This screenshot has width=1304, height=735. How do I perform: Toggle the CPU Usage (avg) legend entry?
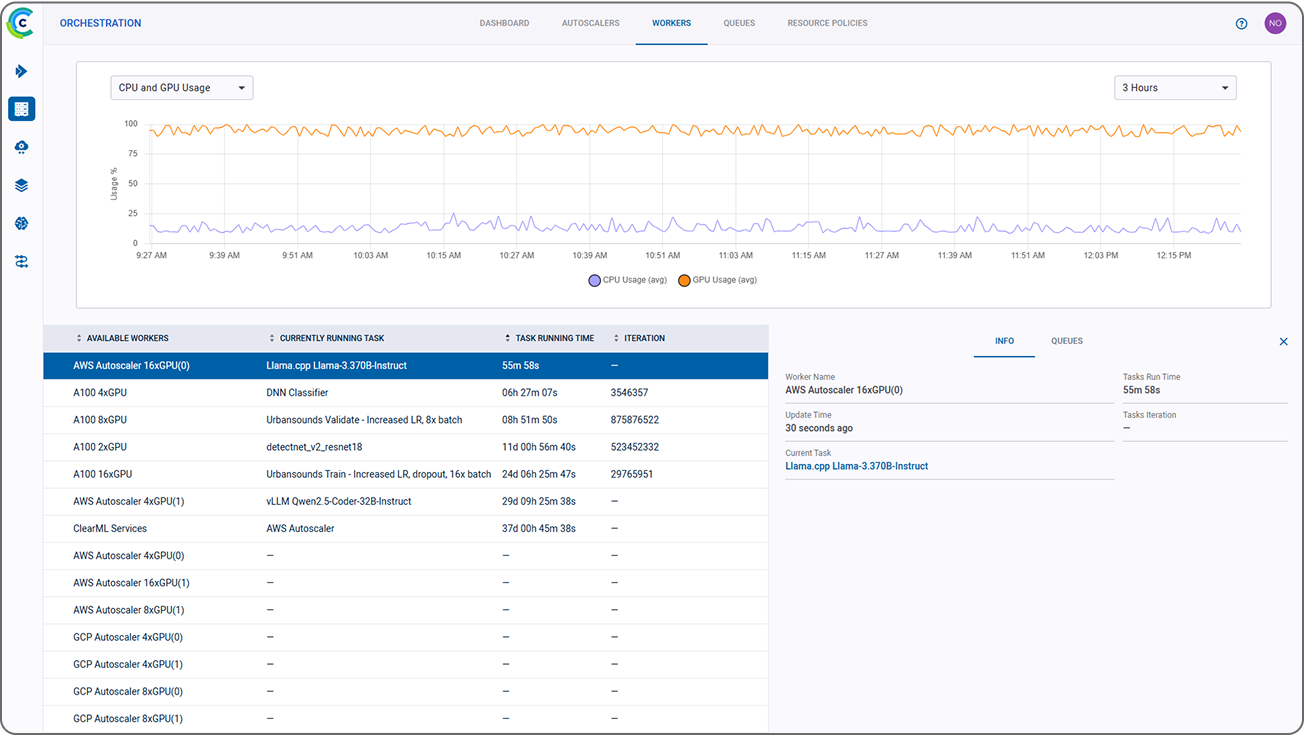coord(627,280)
